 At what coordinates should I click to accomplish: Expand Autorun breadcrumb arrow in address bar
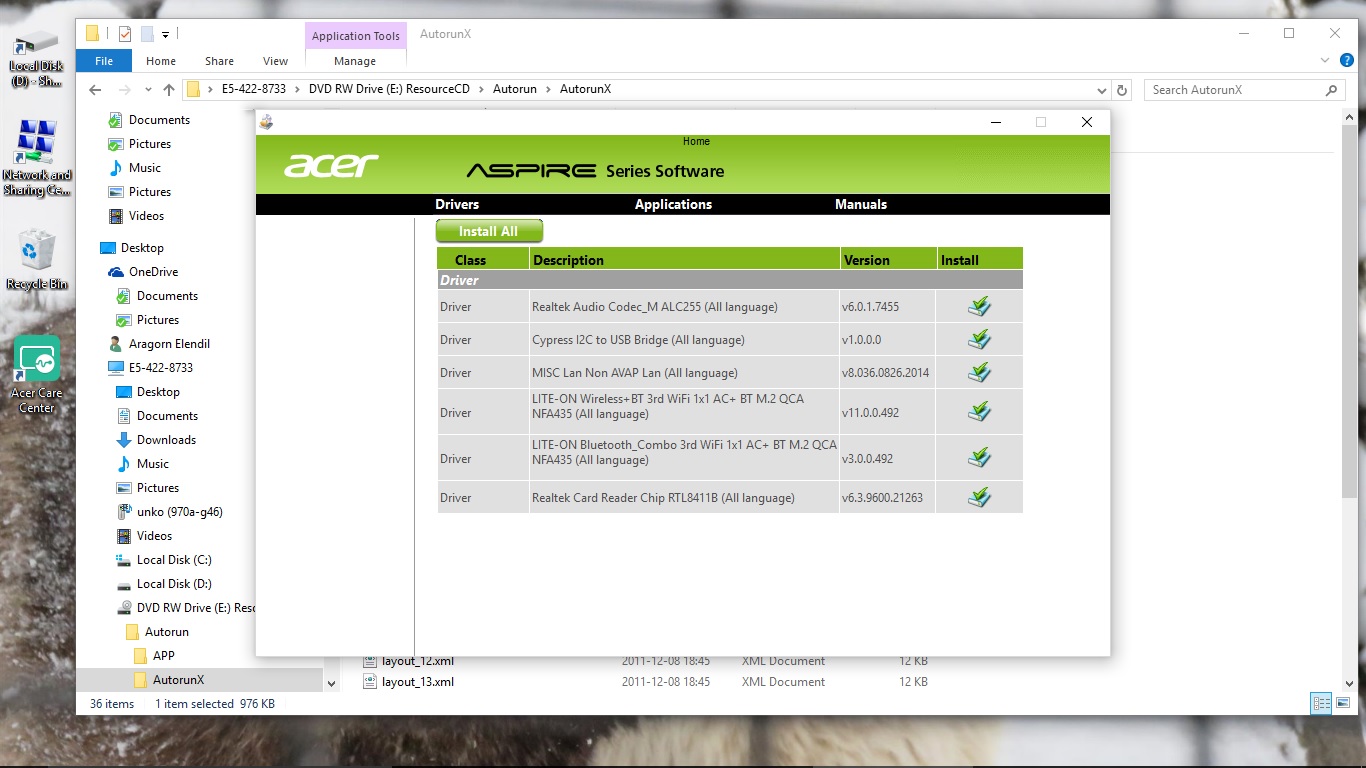tap(548, 90)
